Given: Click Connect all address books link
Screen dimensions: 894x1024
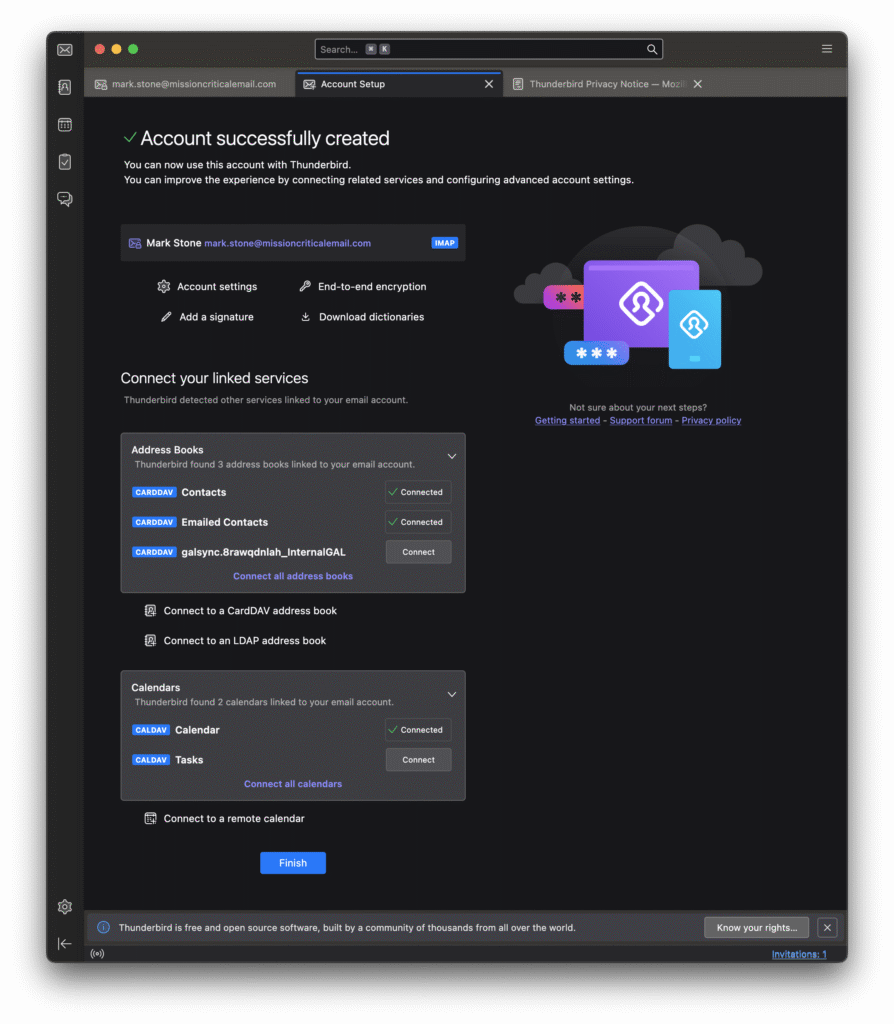Looking at the screenshot, I should (x=293, y=576).
